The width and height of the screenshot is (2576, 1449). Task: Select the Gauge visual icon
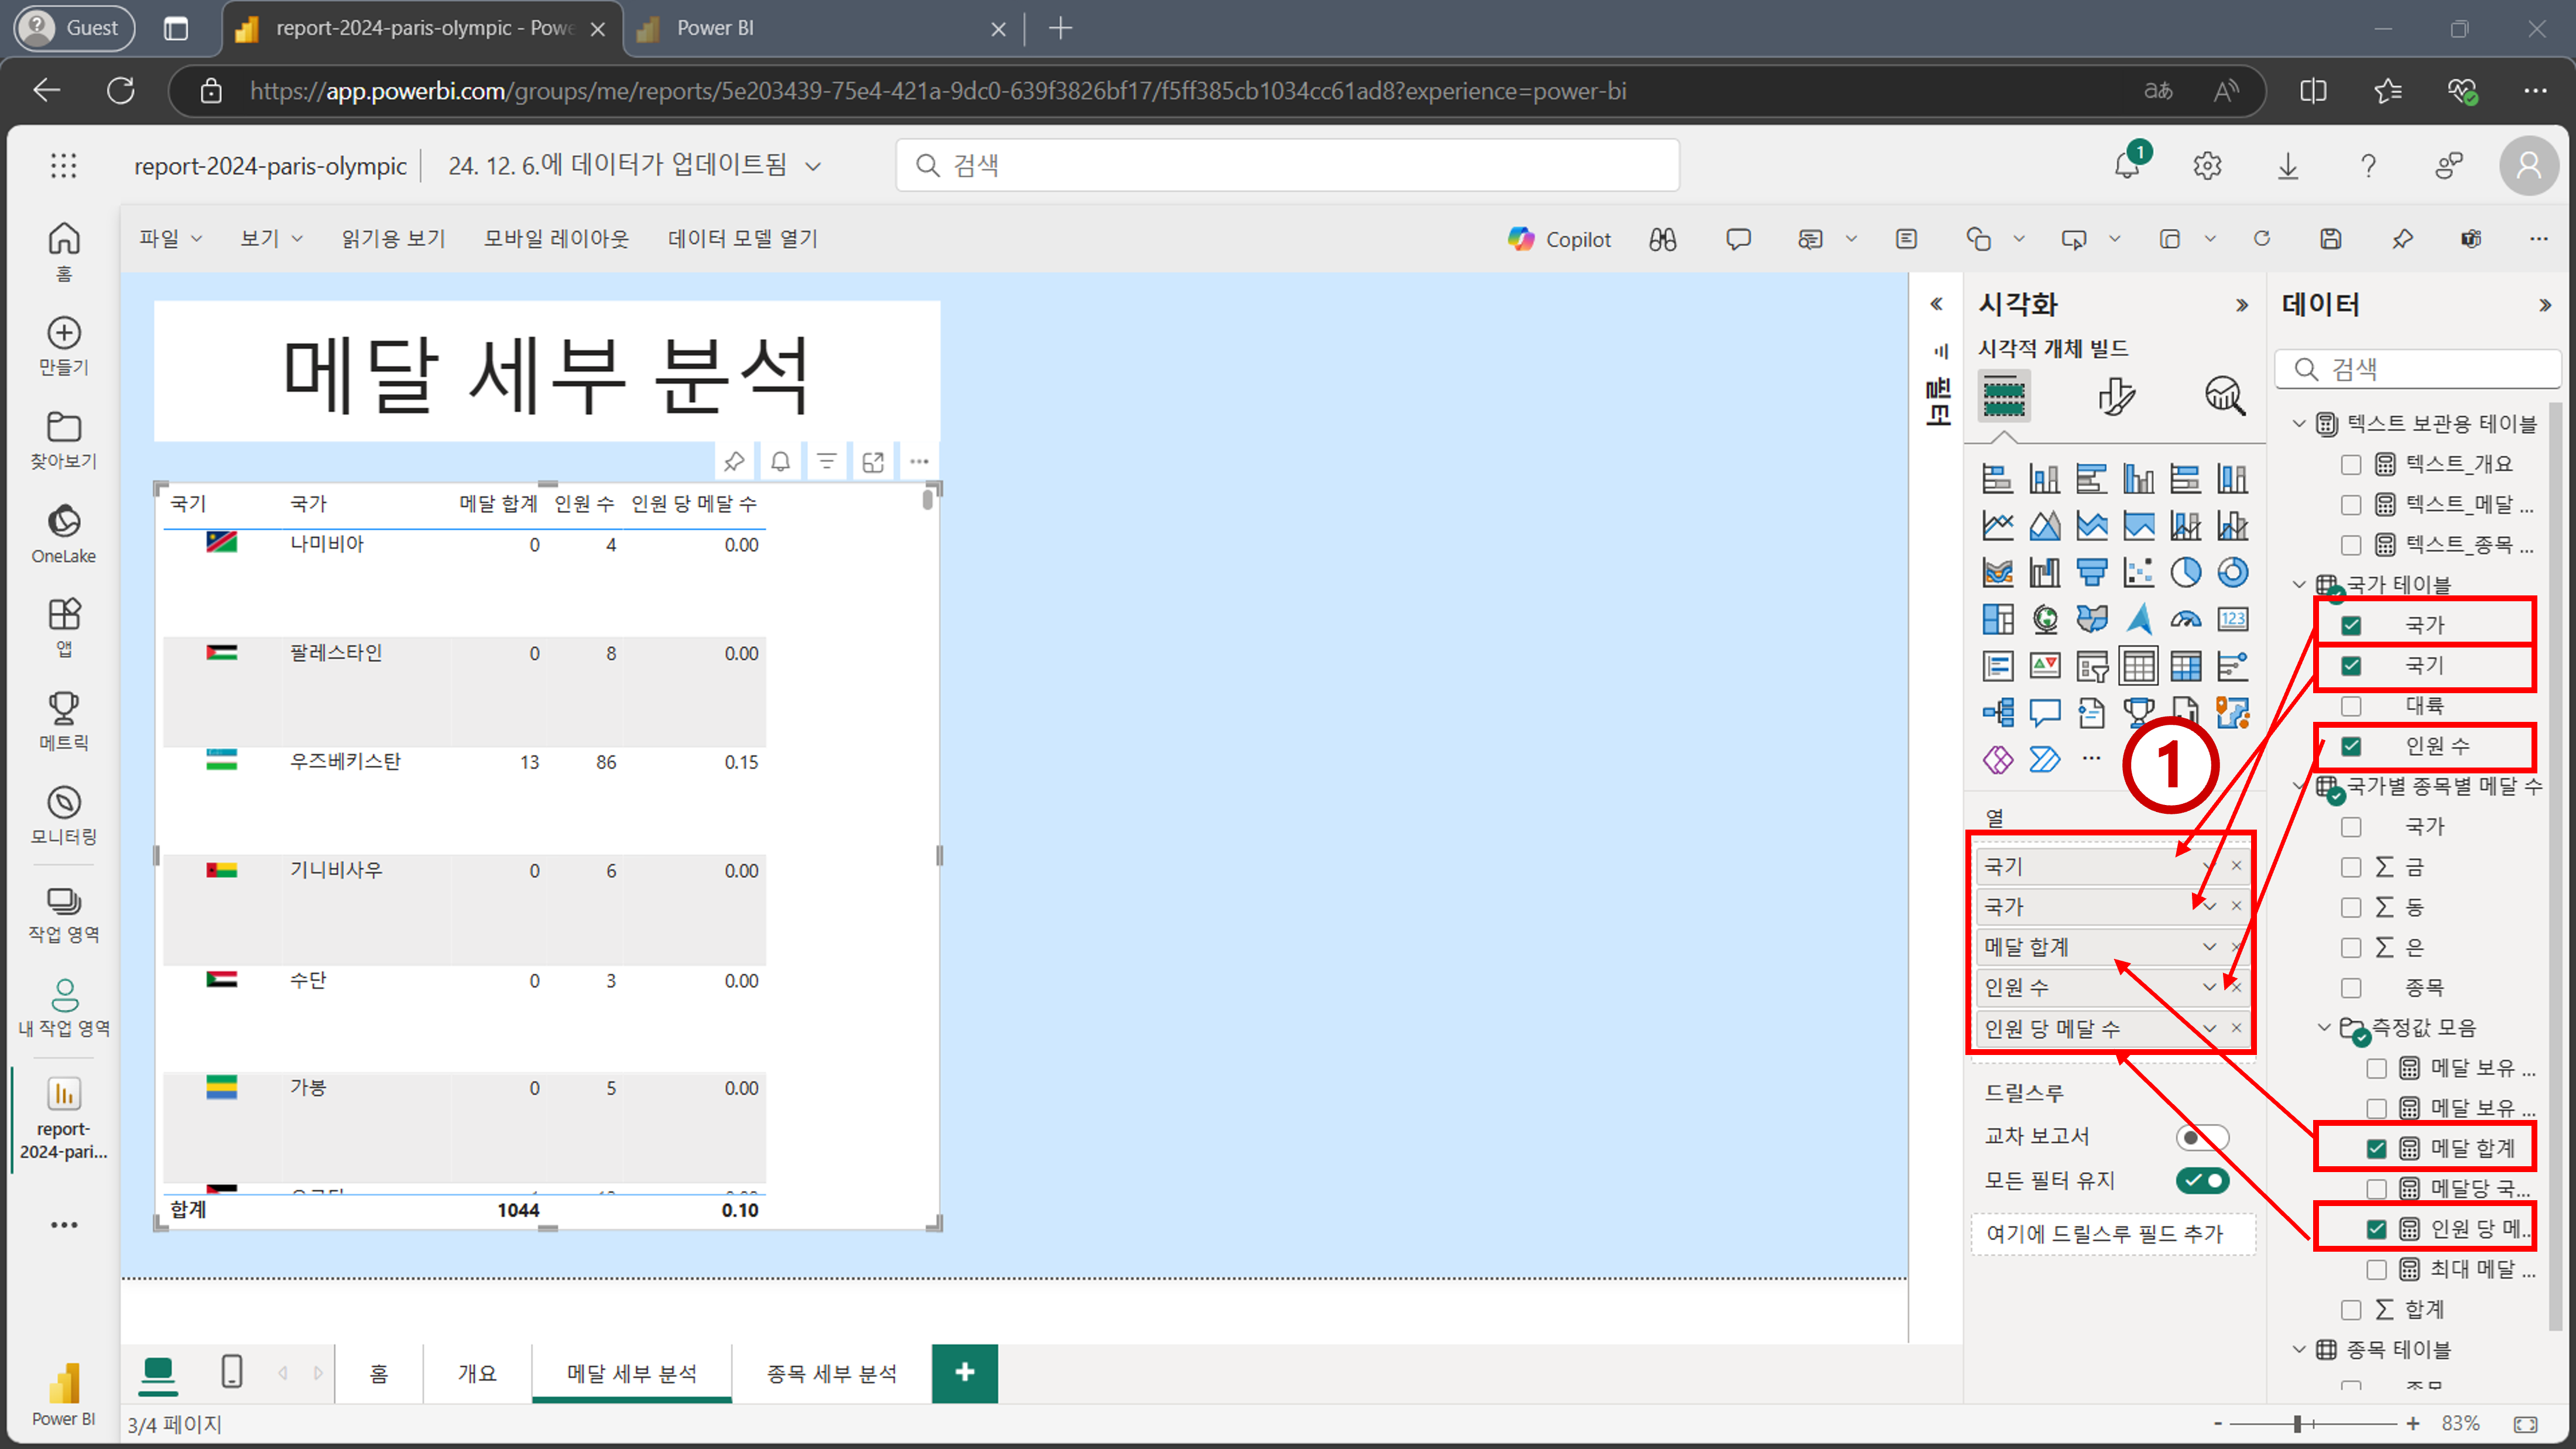point(2185,619)
